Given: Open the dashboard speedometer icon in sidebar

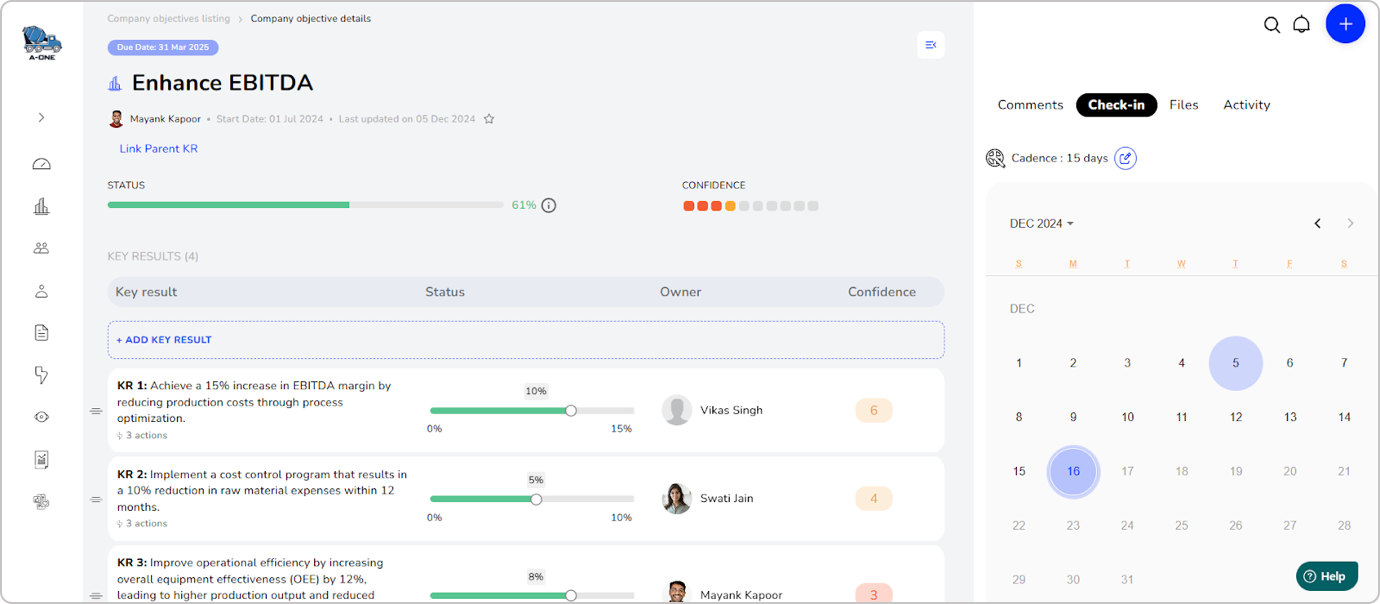Looking at the screenshot, I should [x=41, y=164].
